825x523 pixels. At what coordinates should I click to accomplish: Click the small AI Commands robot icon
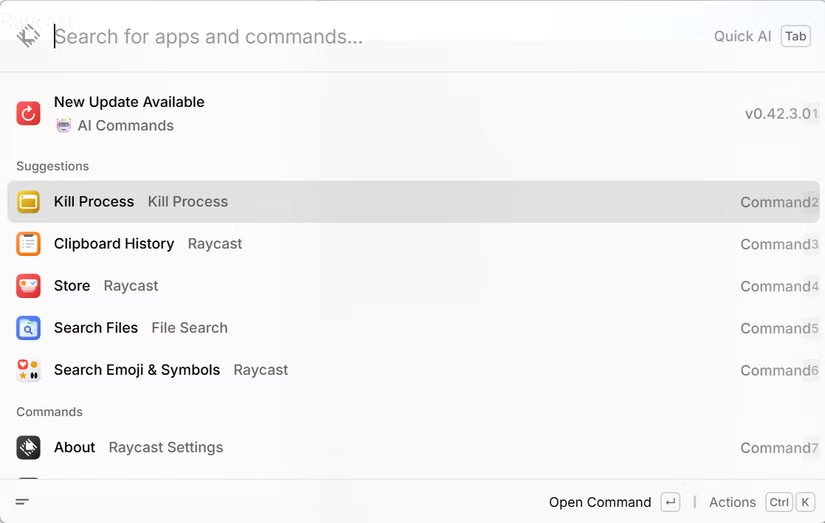[x=64, y=126]
